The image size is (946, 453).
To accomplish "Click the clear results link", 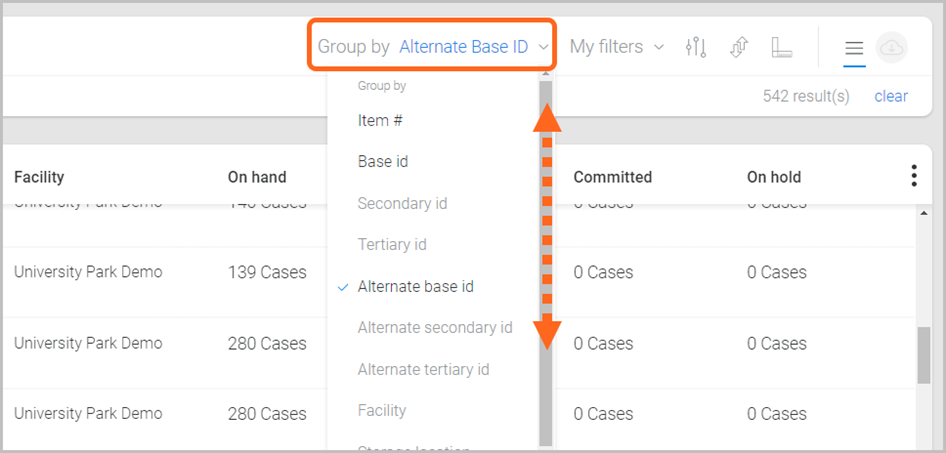I will (890, 96).
